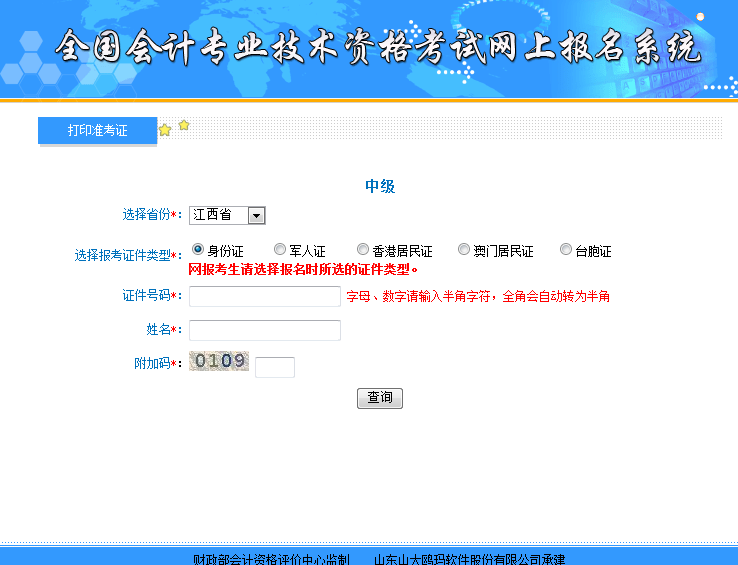Select the 身份证 radio button
The image size is (738, 565).
(x=198, y=249)
